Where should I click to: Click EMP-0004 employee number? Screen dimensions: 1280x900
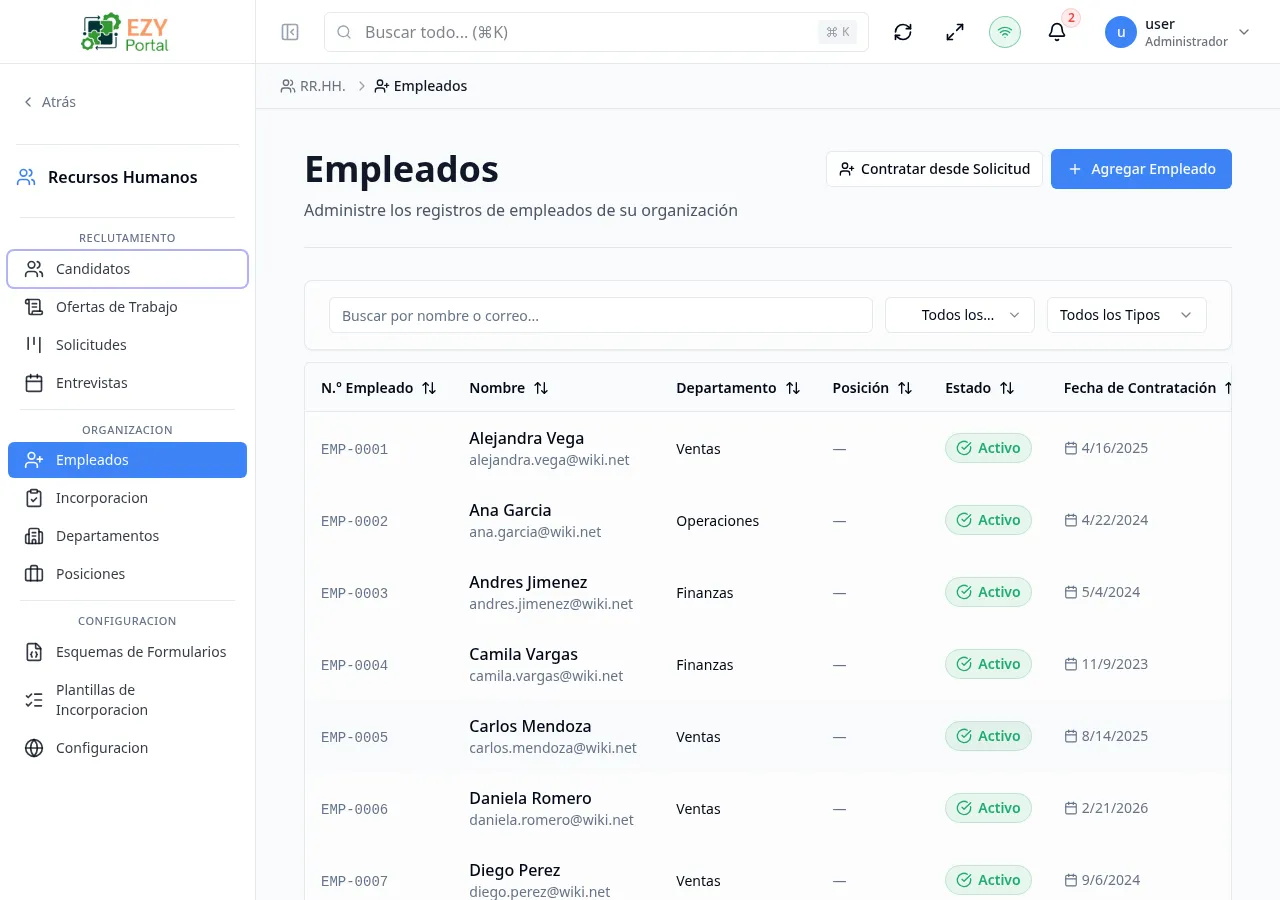354,665
